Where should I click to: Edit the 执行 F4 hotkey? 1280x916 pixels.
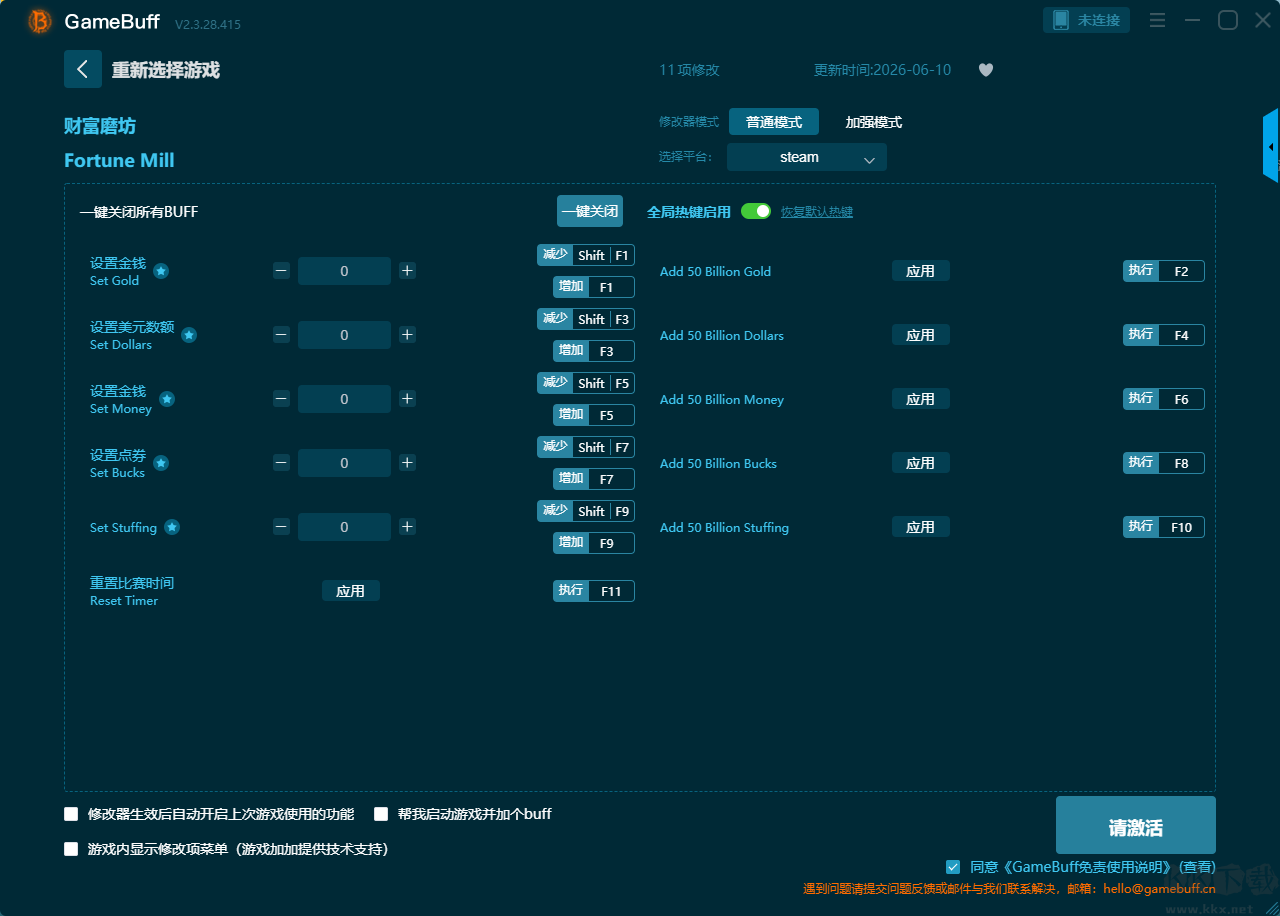tap(1164, 335)
